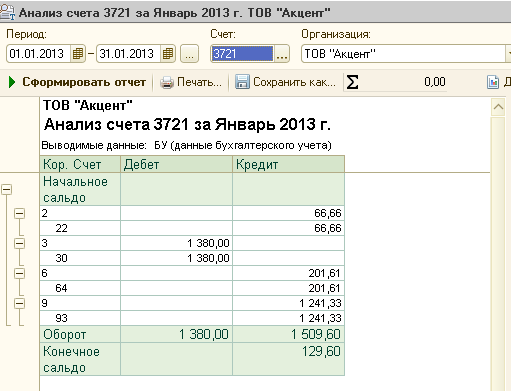This screenshot has height=391, width=511.
Task: Click the chart diagram icon in toolbar
Action: (x=493, y=82)
